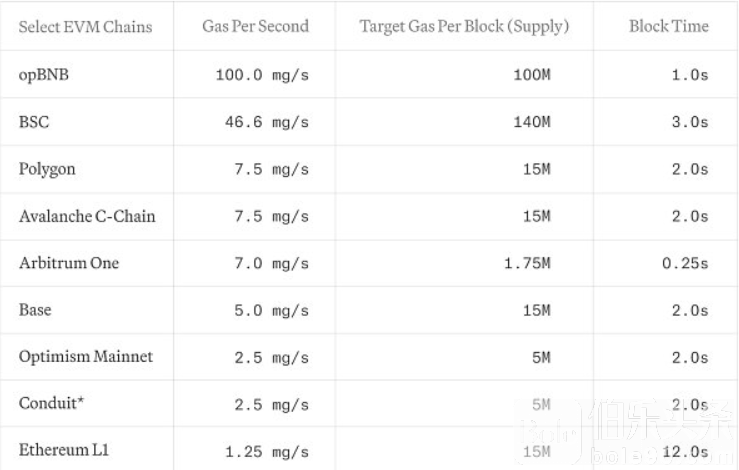Select the 1.75M target gas value
Screen dimensions: 739x470
[x=524, y=264]
